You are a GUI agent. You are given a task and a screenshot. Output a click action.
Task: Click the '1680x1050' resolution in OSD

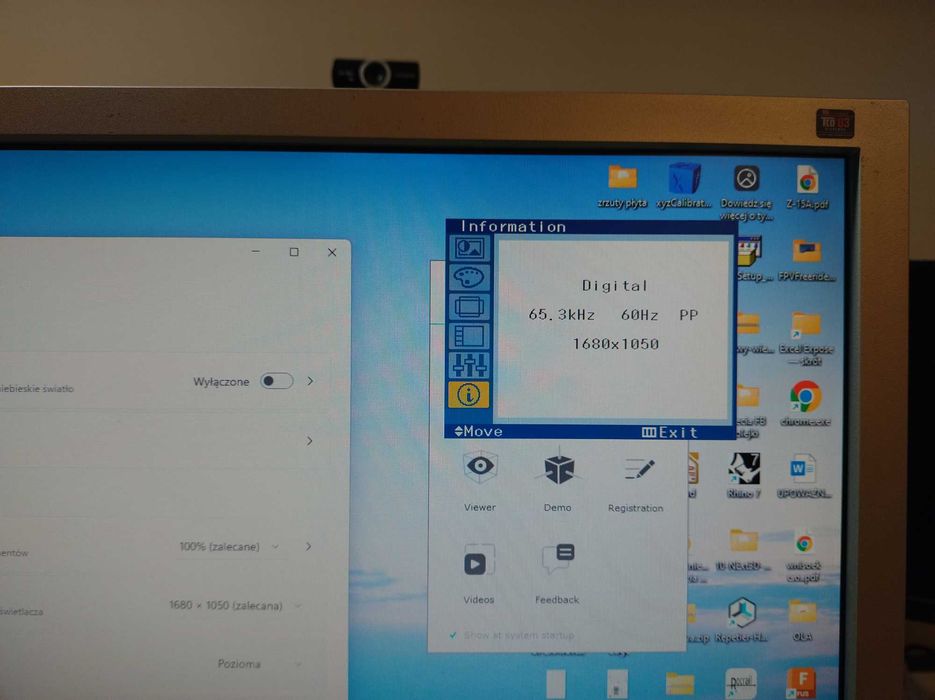[x=615, y=344]
